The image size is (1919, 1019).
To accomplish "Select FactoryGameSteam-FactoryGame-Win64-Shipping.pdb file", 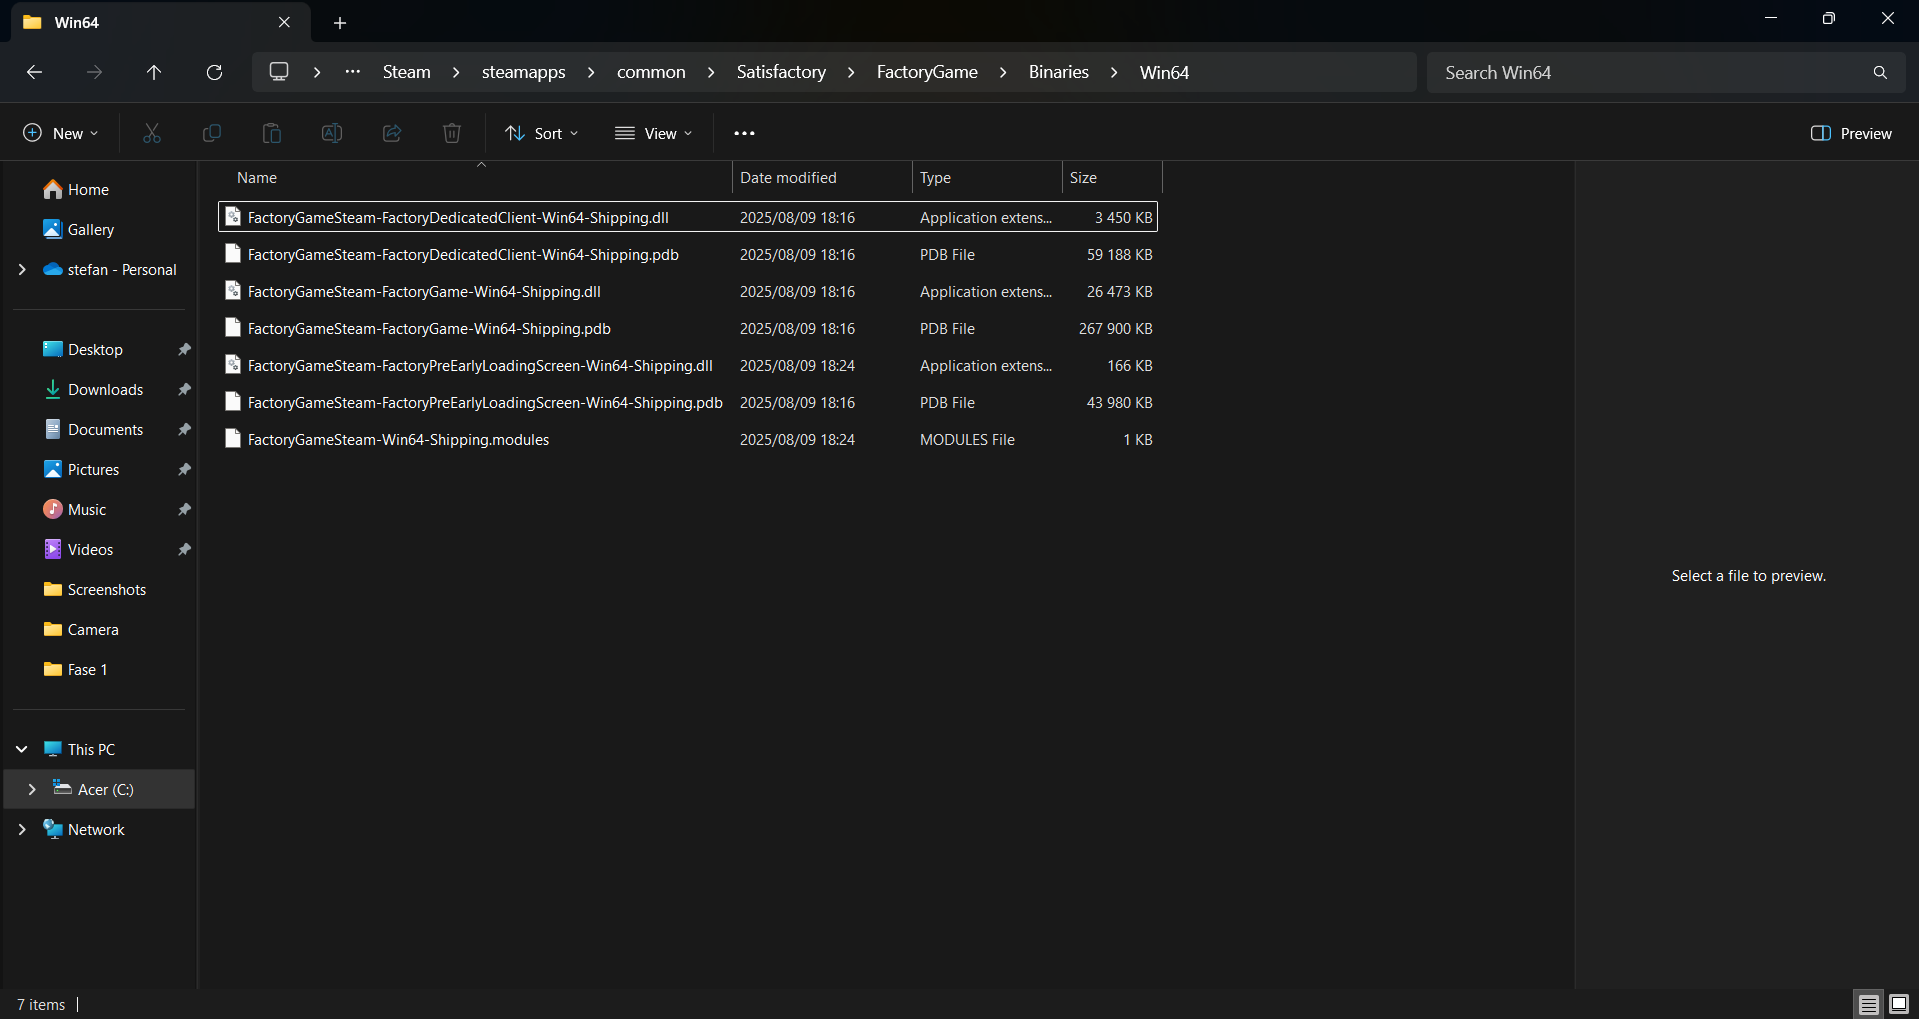I will (x=688, y=329).
